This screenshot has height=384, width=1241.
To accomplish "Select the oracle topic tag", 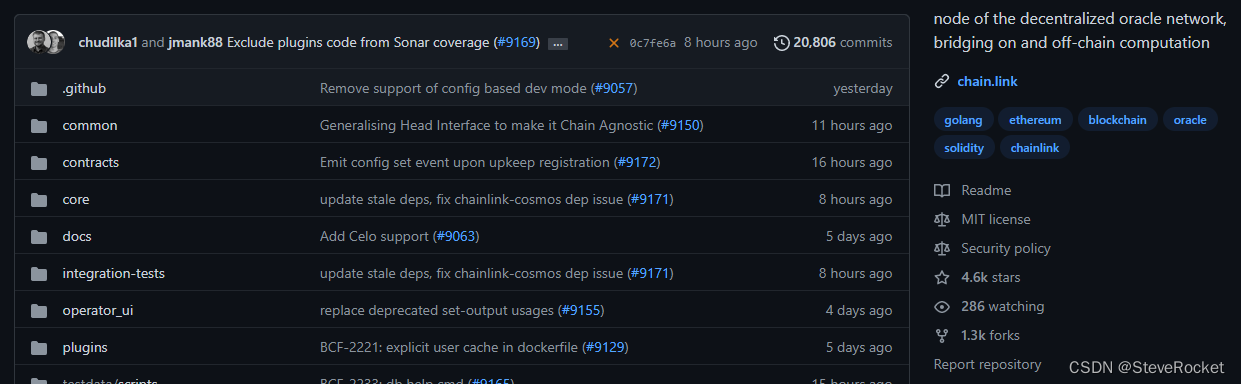I will coord(1190,120).
